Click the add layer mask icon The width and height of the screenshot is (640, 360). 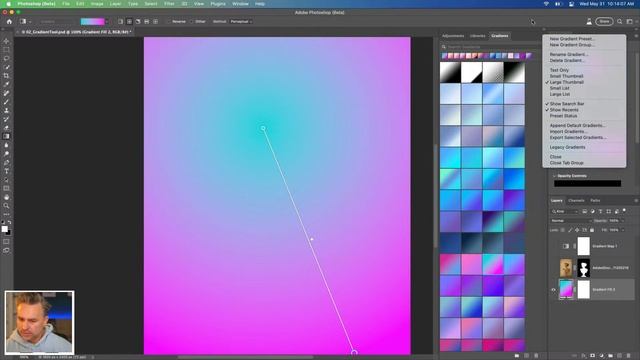[593, 356]
